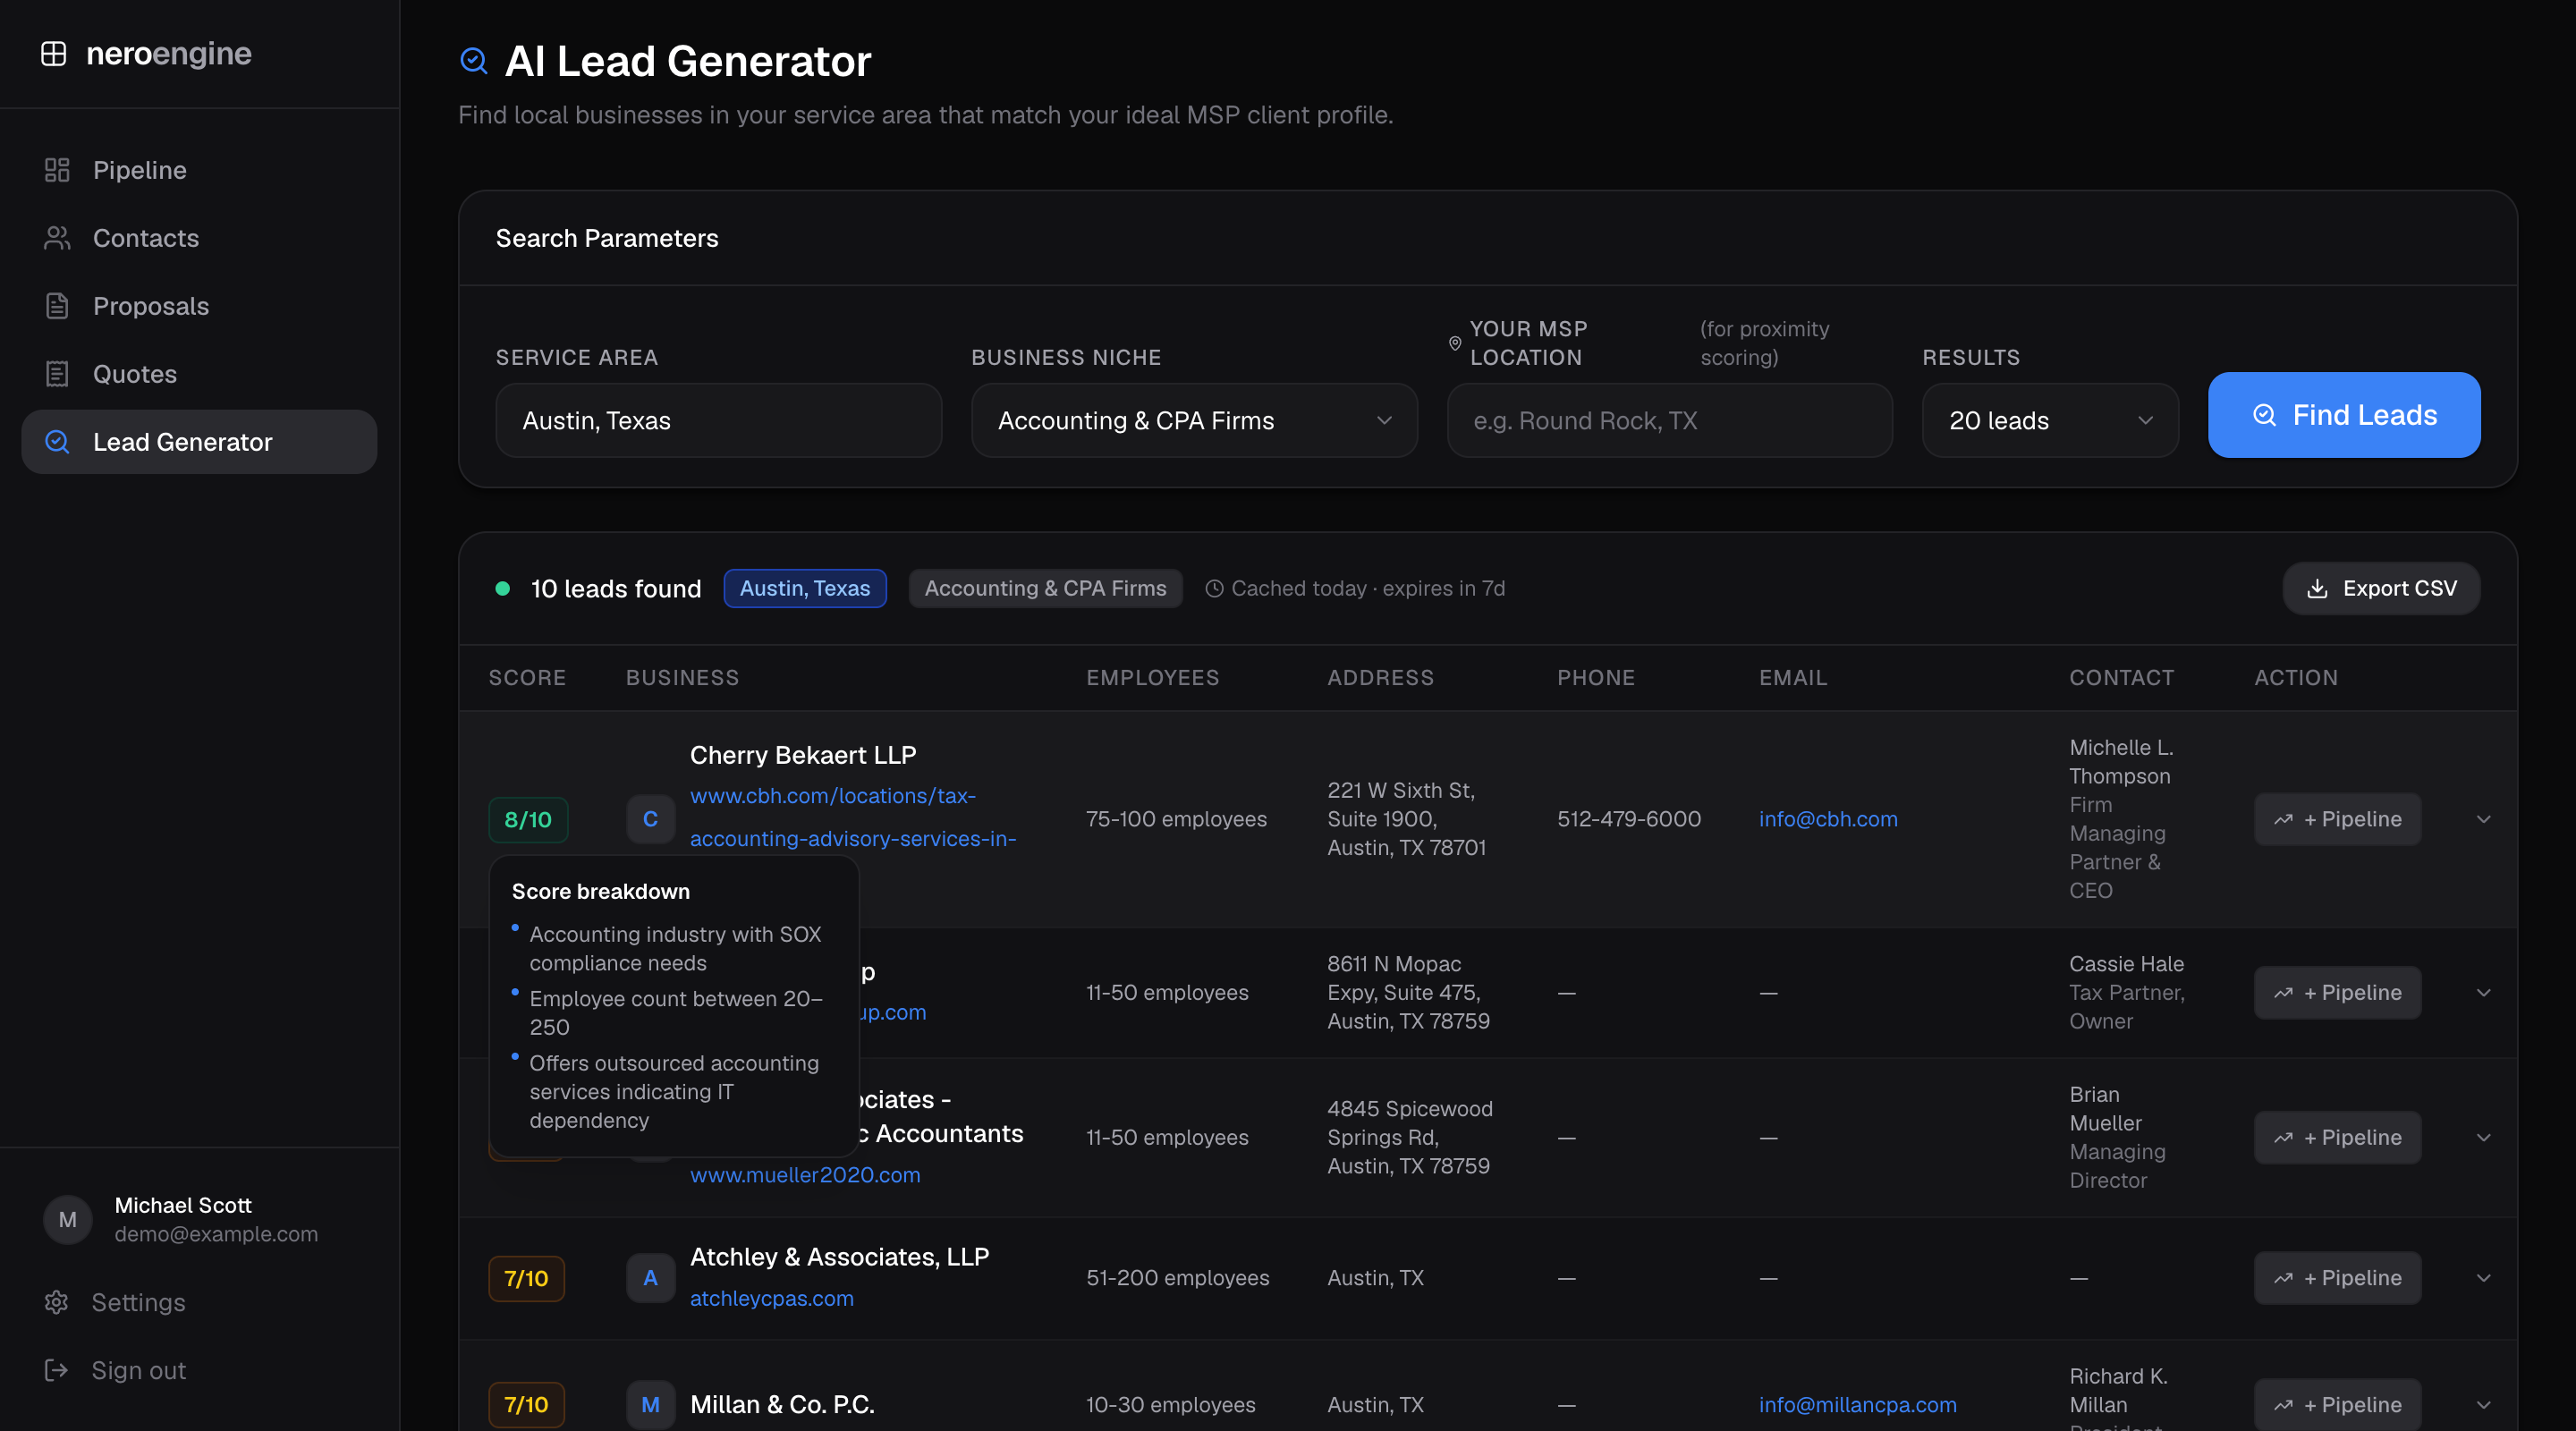
Task: Open the atchleycpas.com link
Action: pyautogui.click(x=771, y=1298)
